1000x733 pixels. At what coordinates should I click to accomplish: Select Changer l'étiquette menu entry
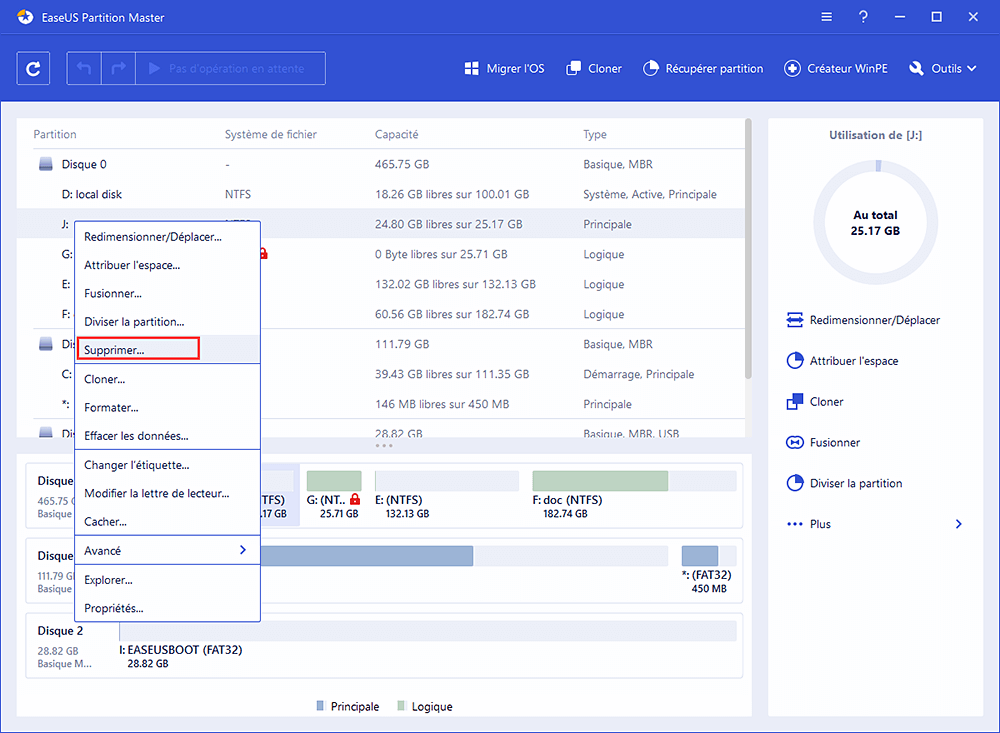click(x=167, y=465)
